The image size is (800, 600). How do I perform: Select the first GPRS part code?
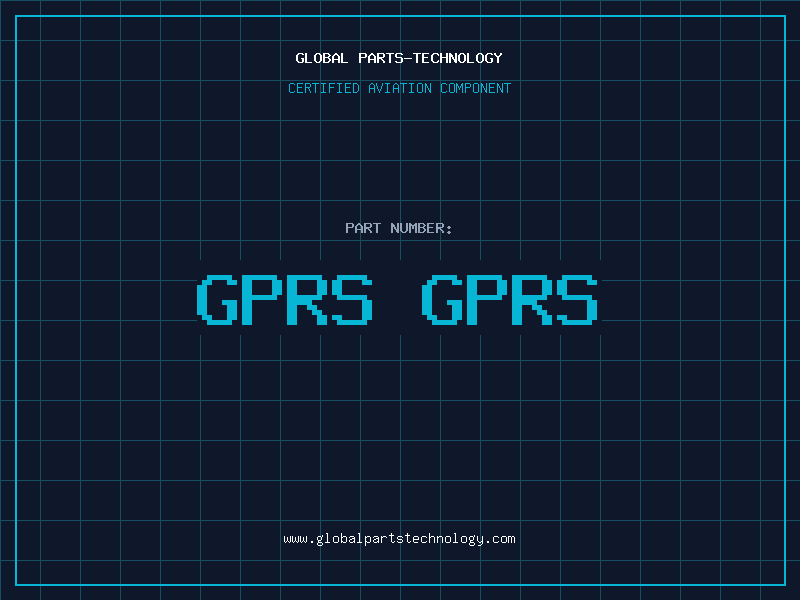[285, 300]
